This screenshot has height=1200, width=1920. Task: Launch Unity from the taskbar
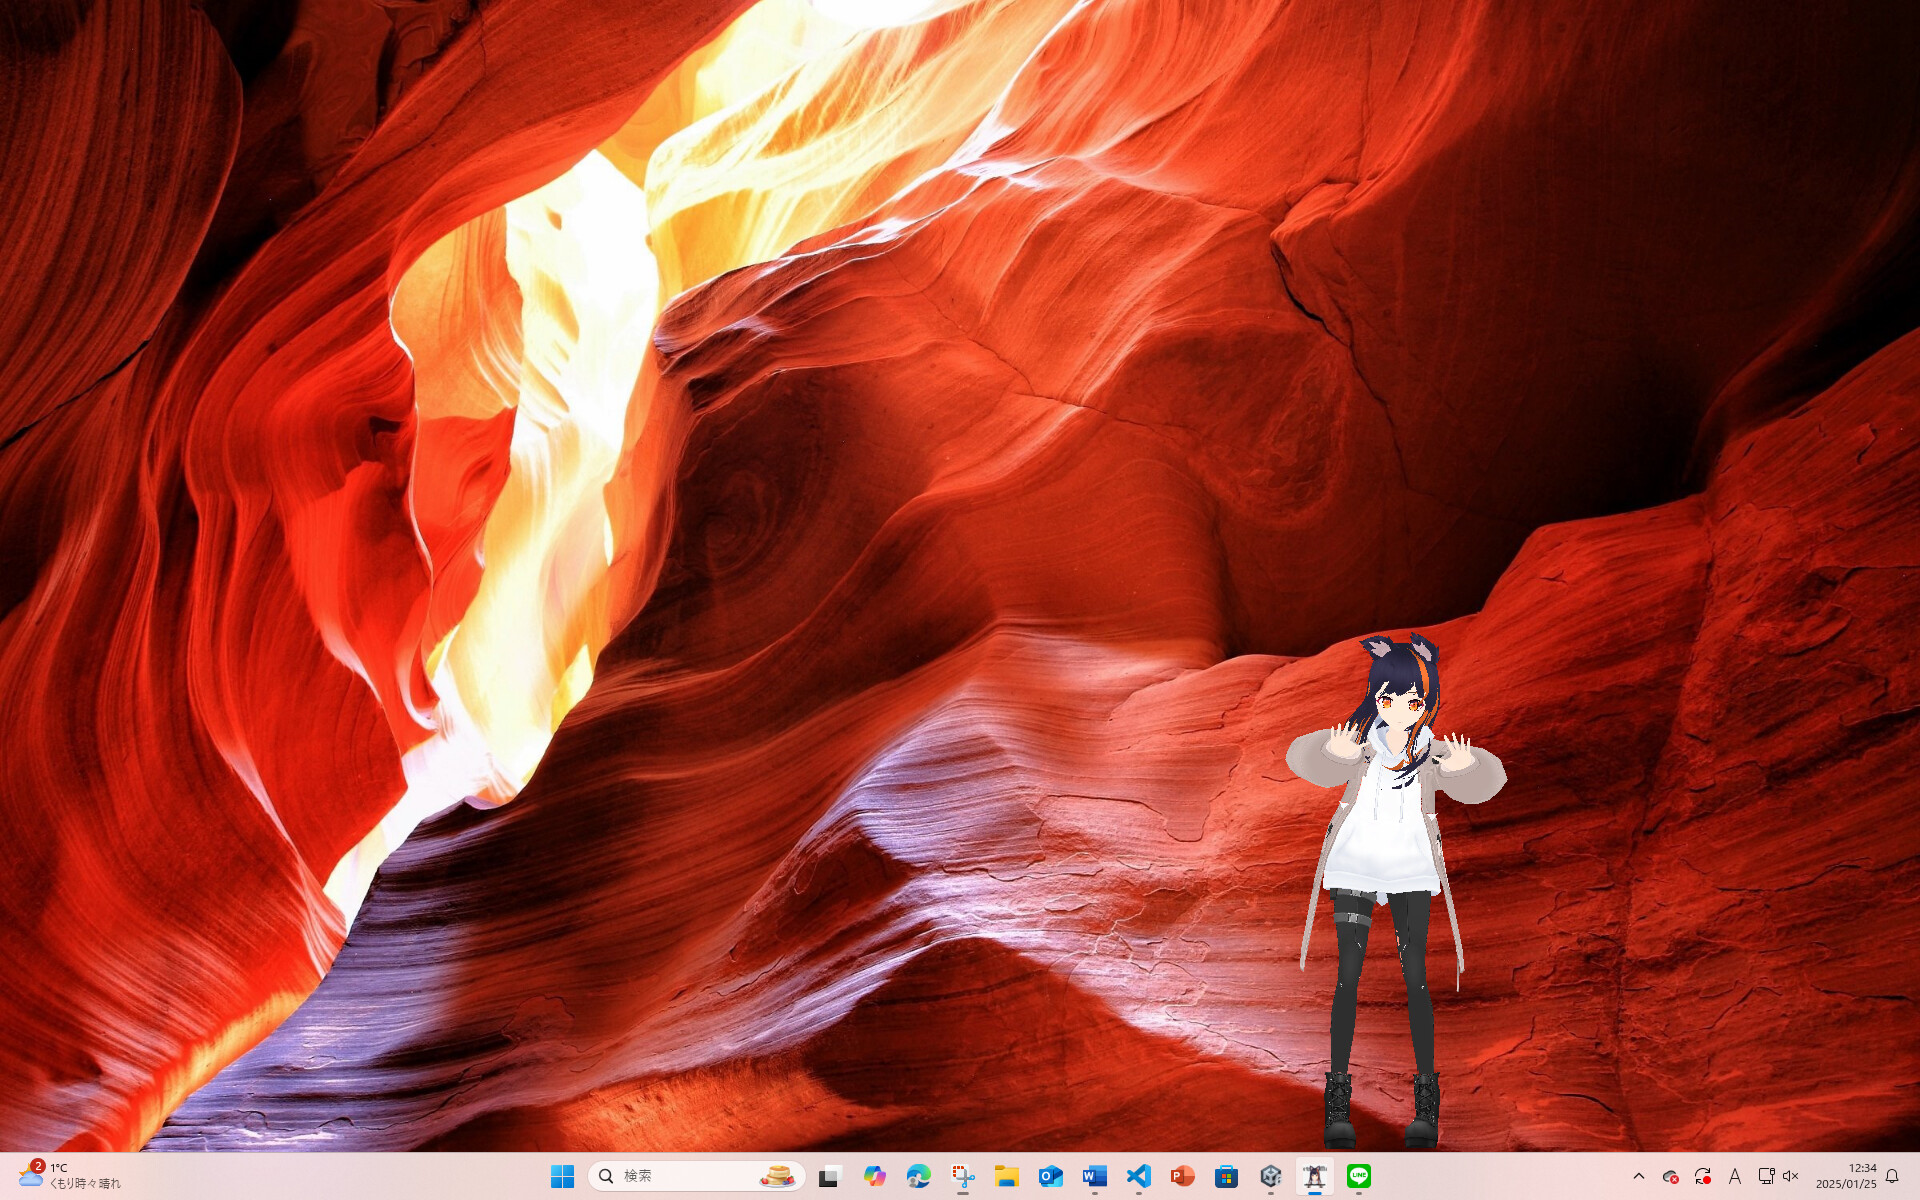pos(1271,1176)
